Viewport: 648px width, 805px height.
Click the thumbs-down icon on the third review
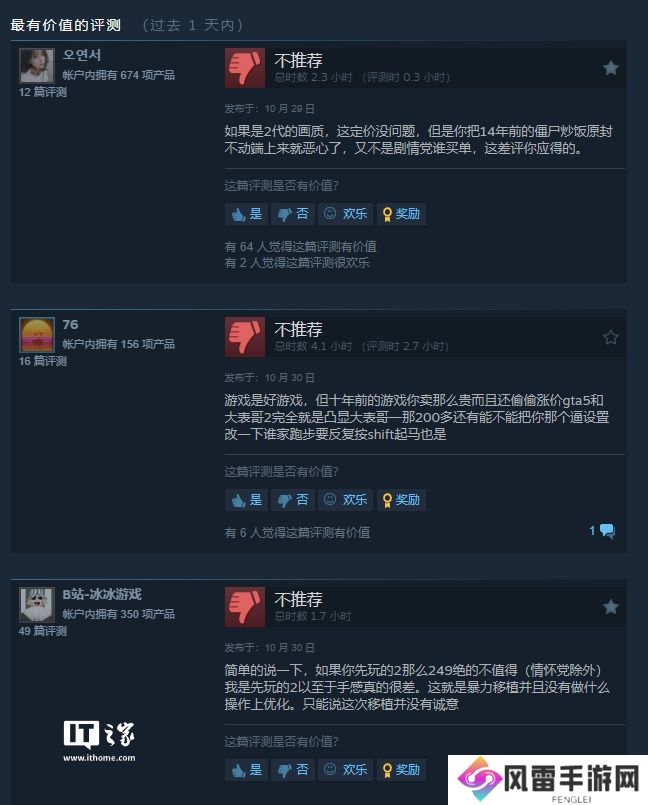click(x=245, y=607)
